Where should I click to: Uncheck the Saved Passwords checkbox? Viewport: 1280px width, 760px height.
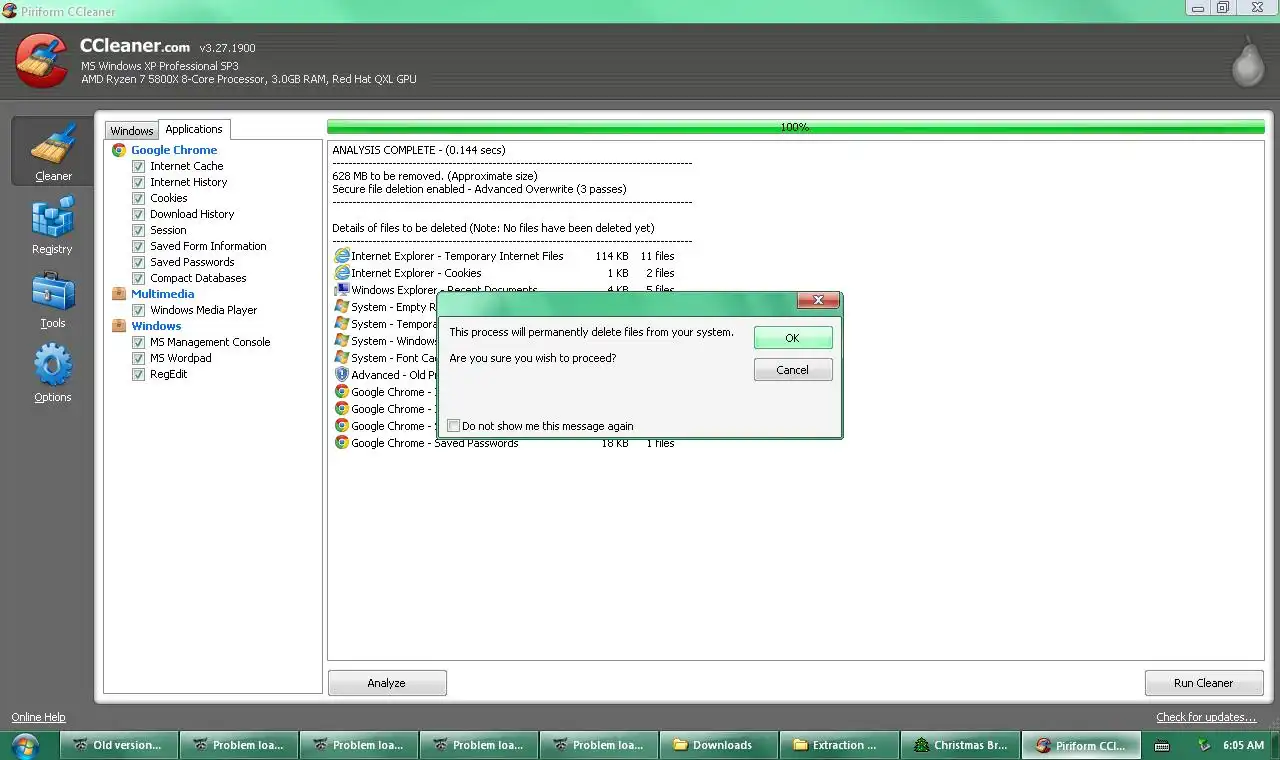(139, 263)
